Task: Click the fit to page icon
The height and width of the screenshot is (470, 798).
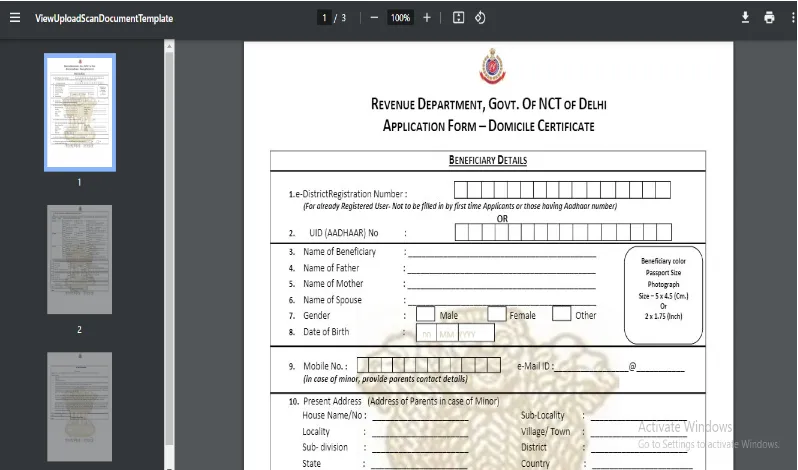Action: click(458, 18)
